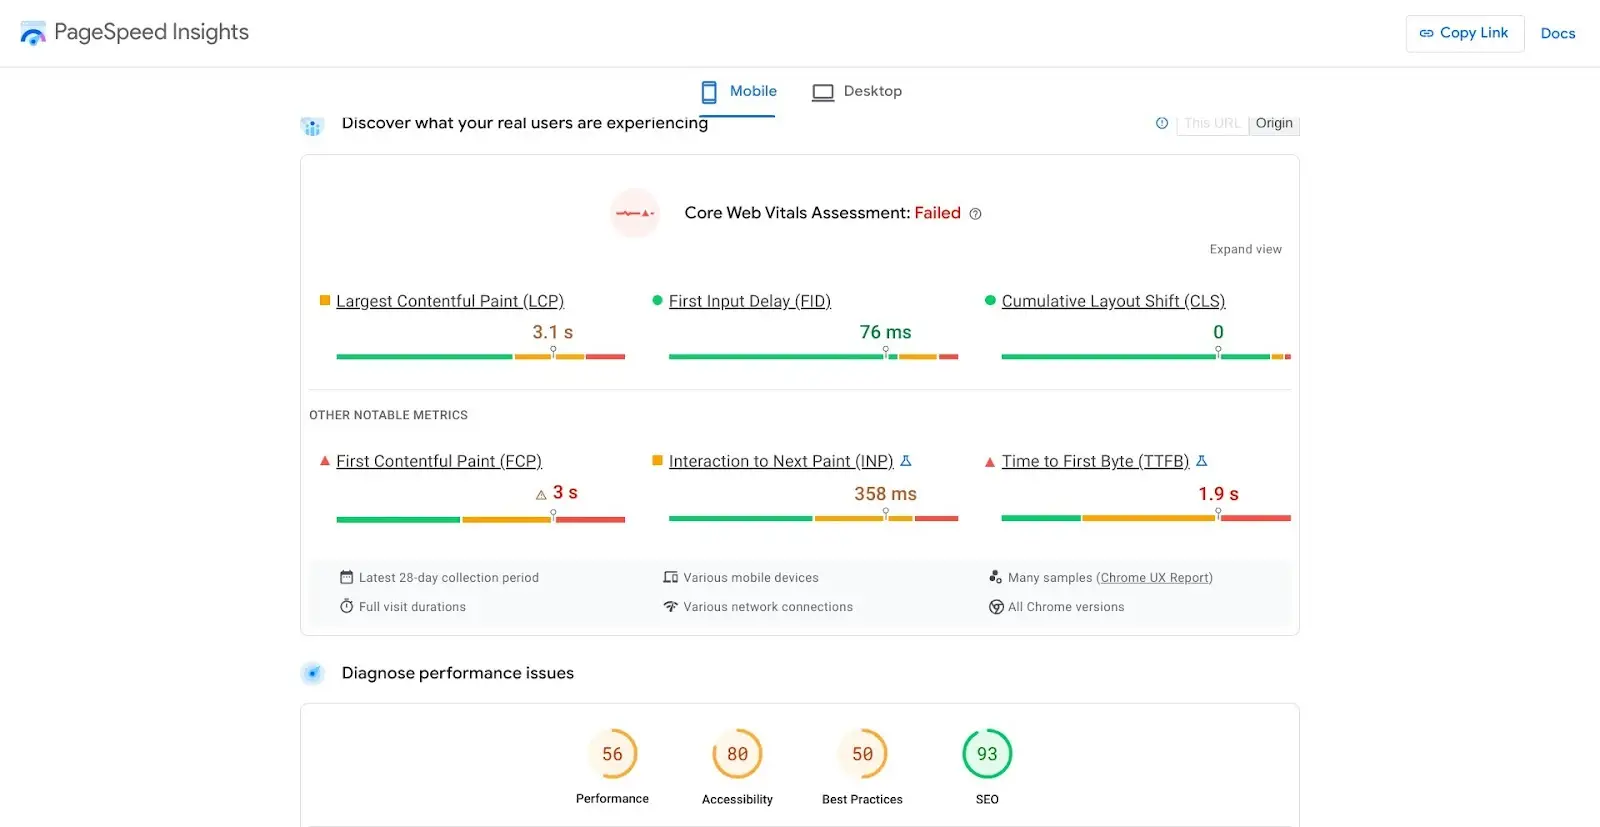Click the CLS distribution bar
1600x827 pixels.
(1146, 356)
